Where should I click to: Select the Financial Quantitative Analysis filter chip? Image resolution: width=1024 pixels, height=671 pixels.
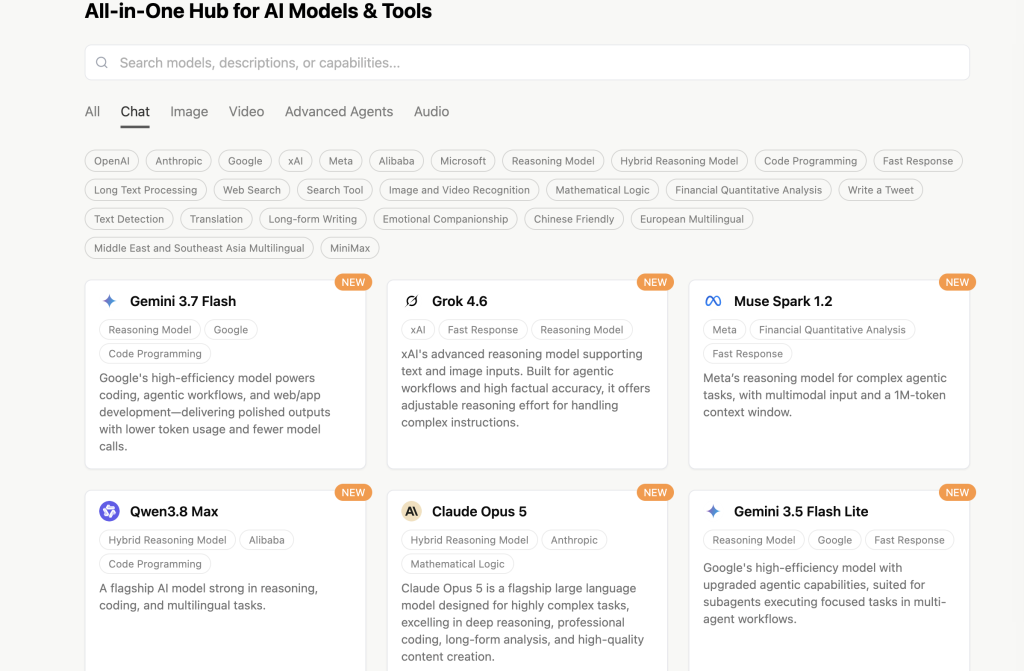point(748,190)
